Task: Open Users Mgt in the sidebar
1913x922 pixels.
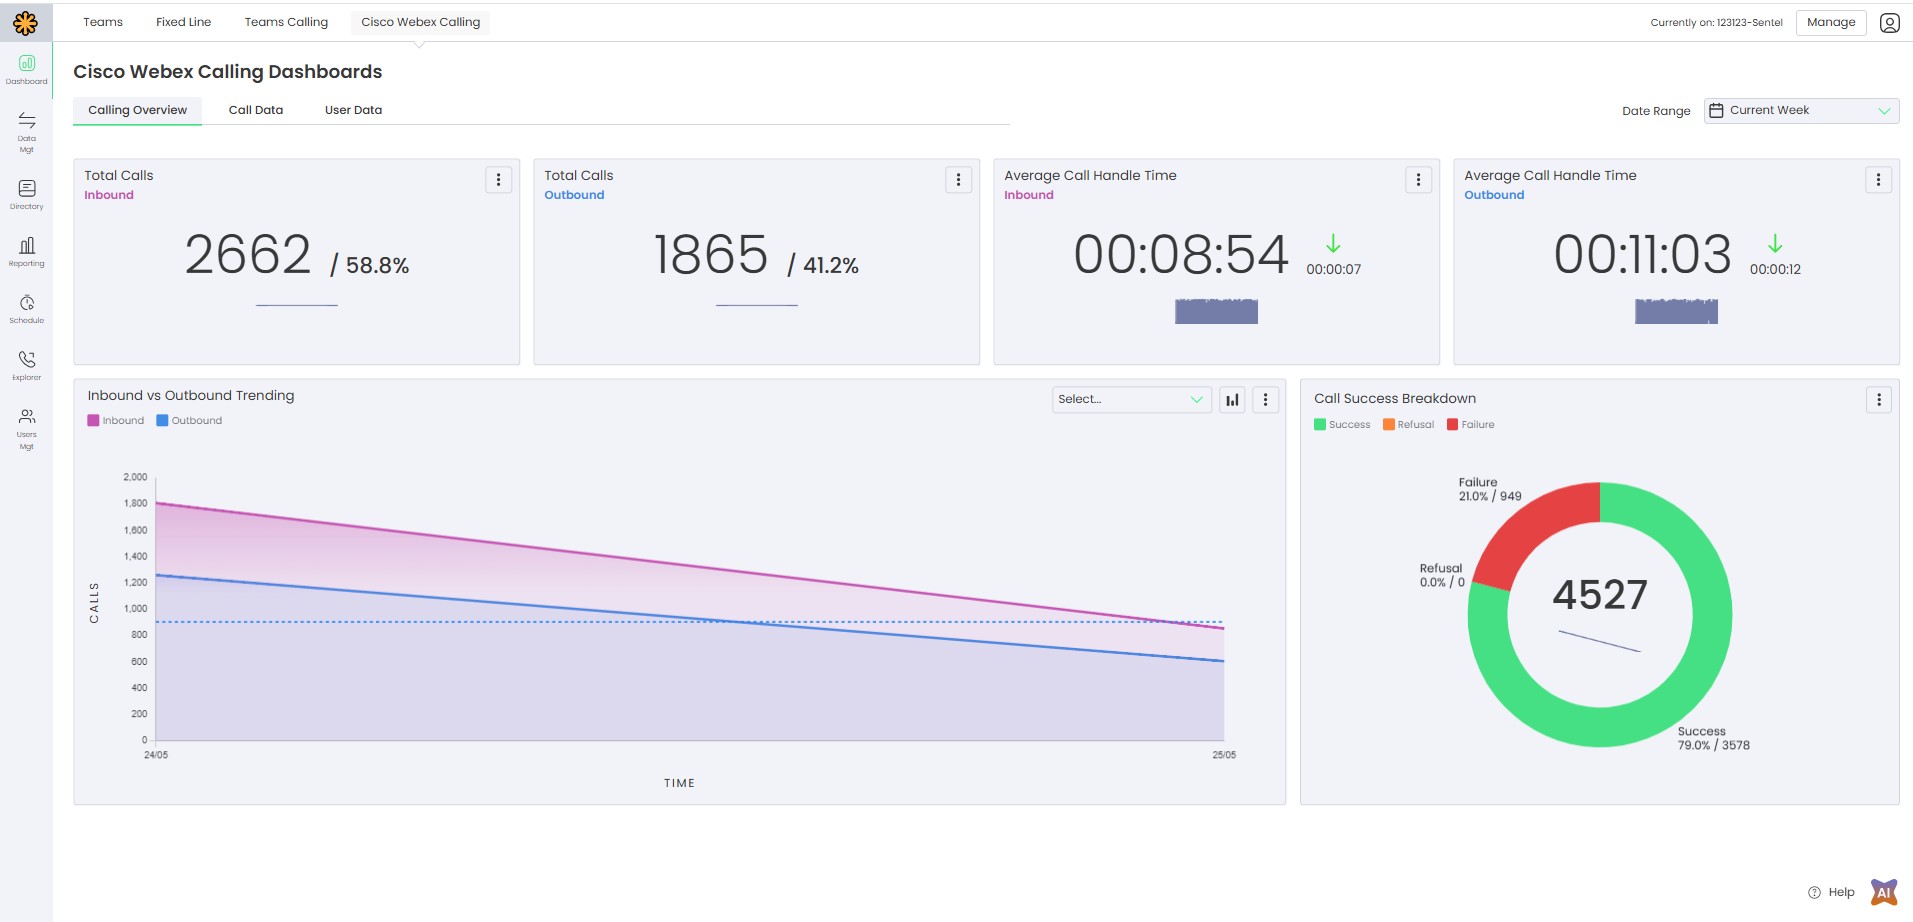Action: (x=27, y=428)
